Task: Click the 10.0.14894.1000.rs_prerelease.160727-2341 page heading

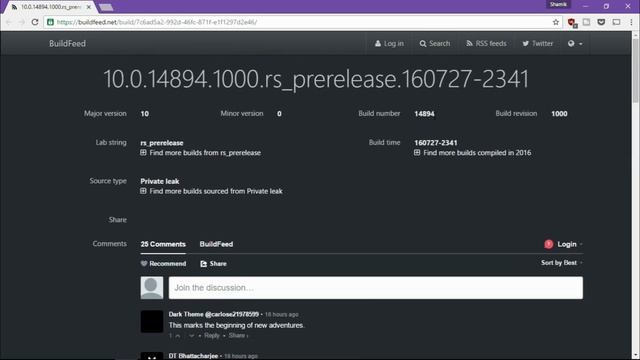Action: click(x=316, y=79)
